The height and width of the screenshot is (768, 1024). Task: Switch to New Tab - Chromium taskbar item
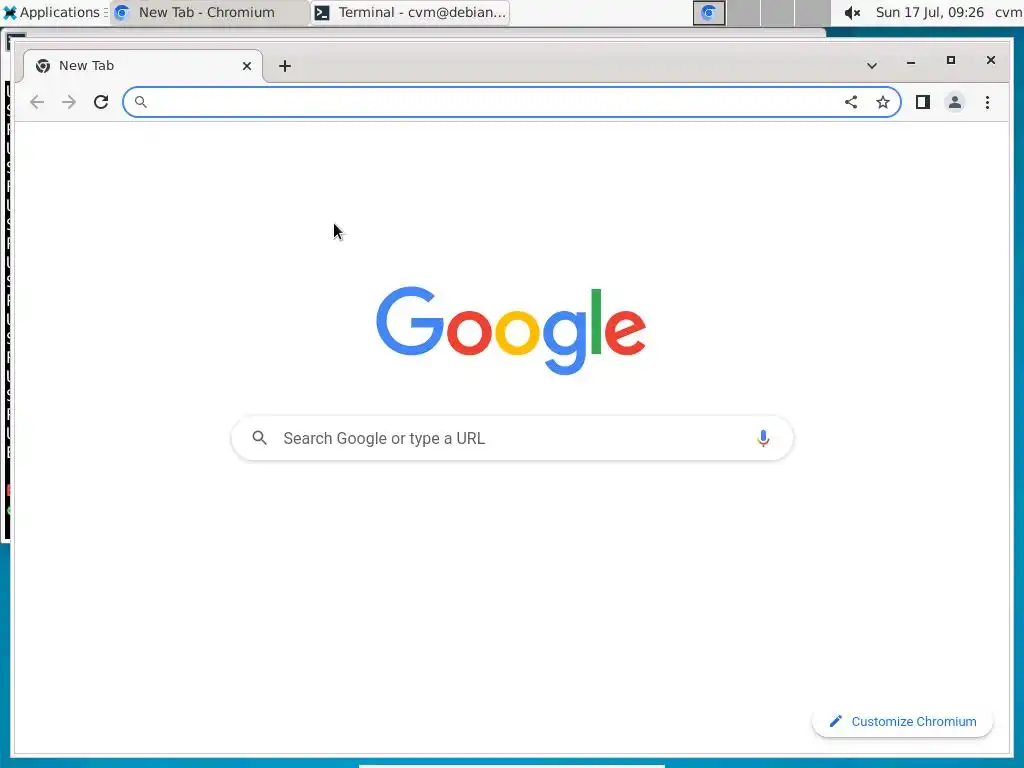click(x=208, y=12)
